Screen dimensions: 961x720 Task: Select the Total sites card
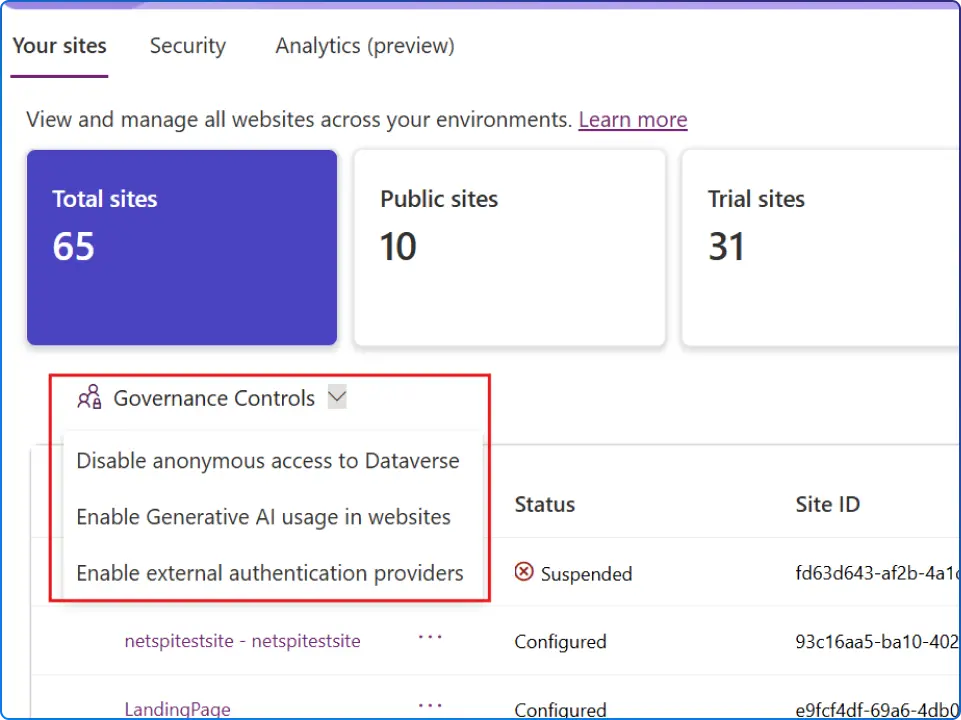click(182, 247)
